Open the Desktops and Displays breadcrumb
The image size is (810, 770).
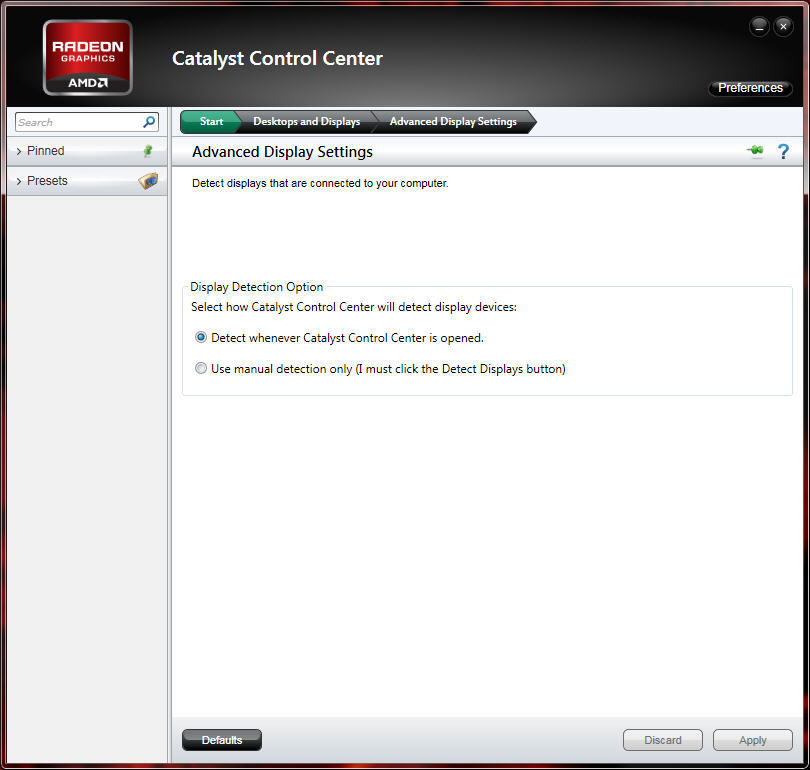306,121
